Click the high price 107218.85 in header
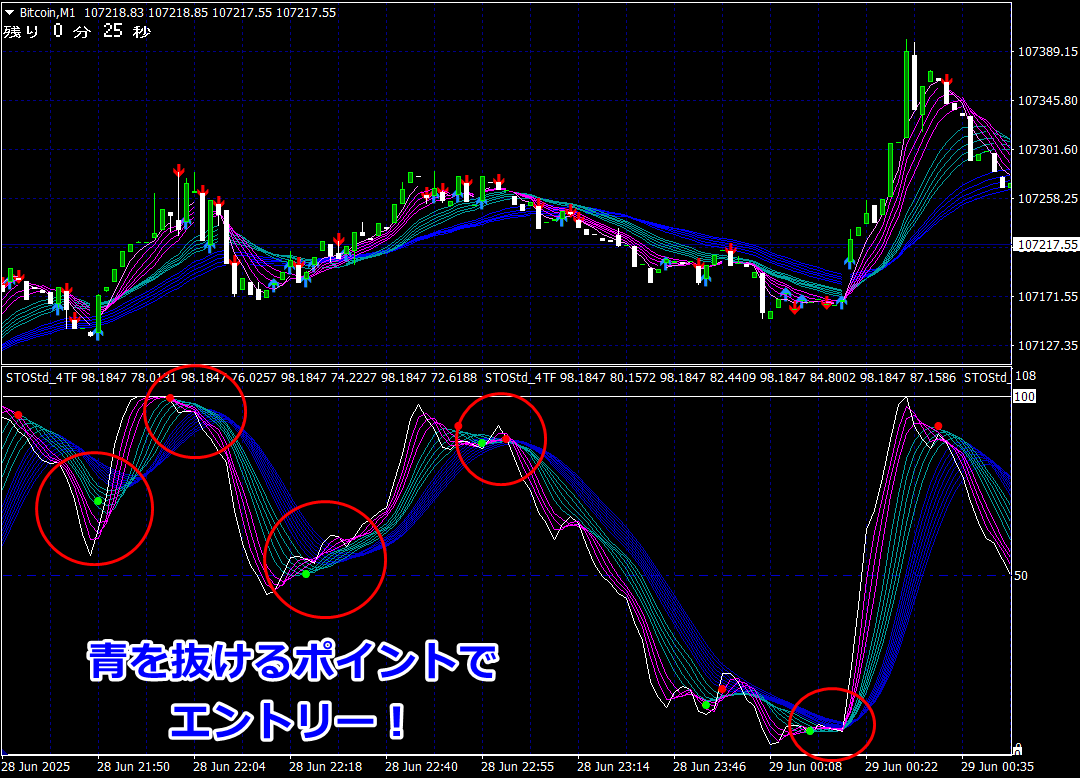1080x778 pixels. point(177,12)
